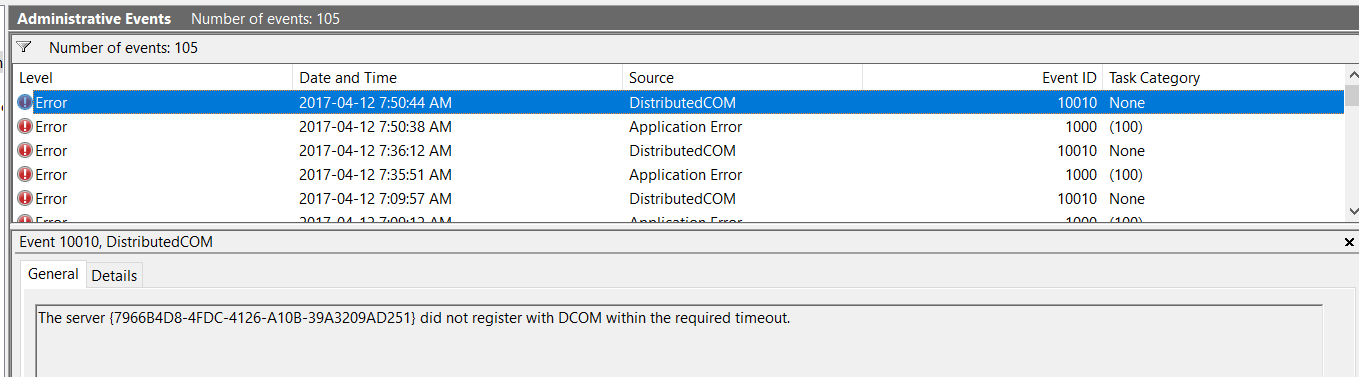Sort by Event ID column header
The height and width of the screenshot is (377, 1359).
pos(982,77)
